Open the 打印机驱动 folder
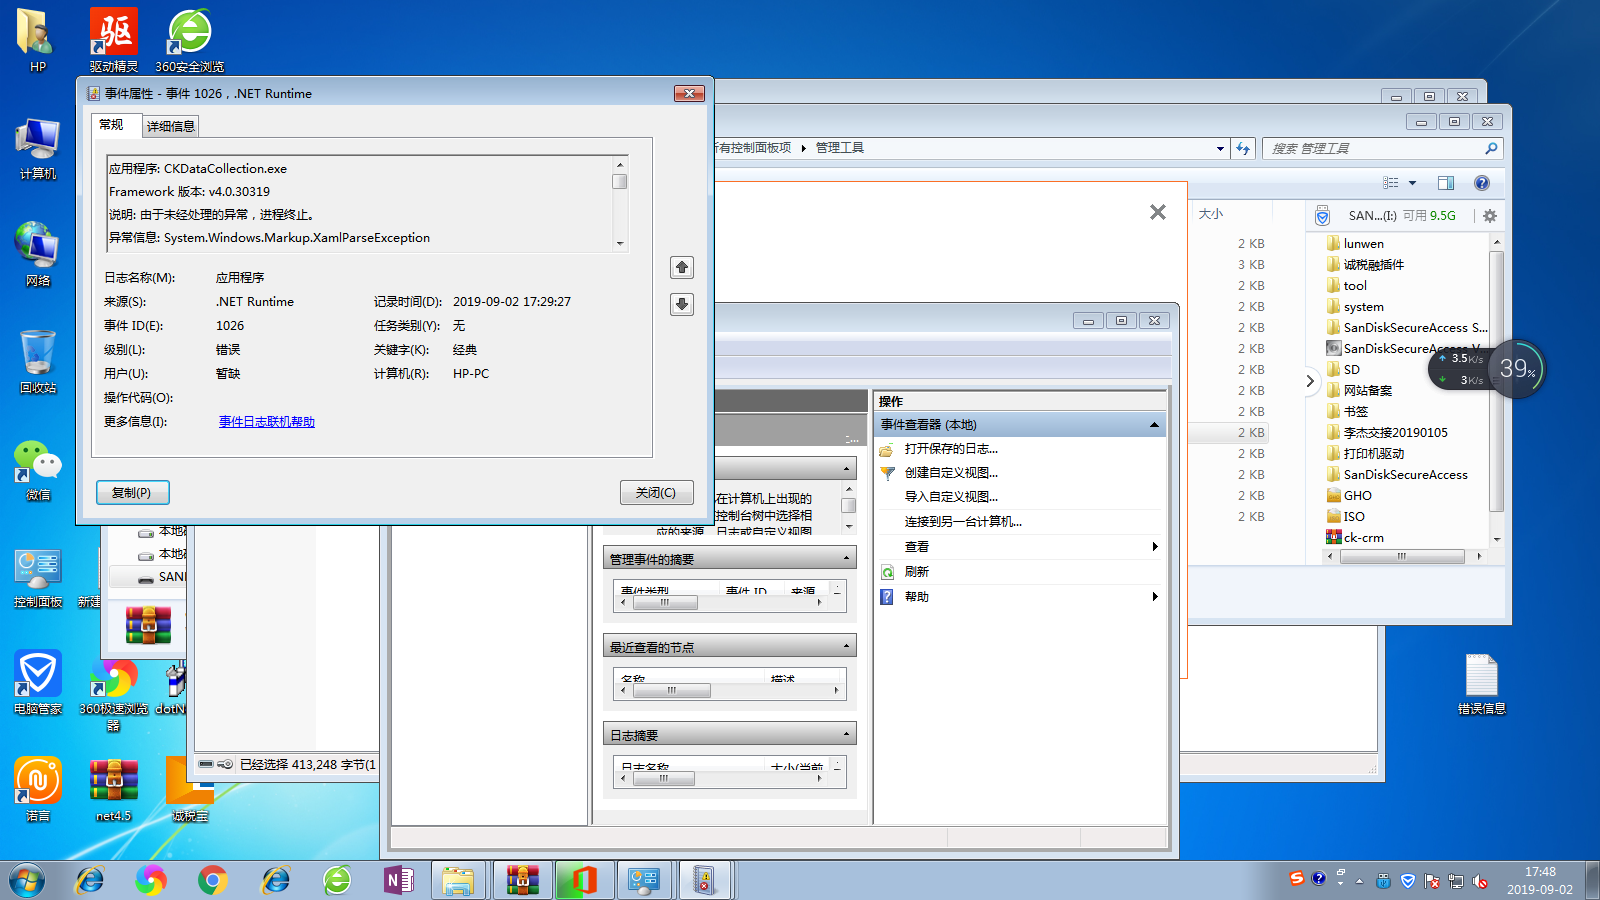The height and width of the screenshot is (900, 1600). (x=1373, y=454)
